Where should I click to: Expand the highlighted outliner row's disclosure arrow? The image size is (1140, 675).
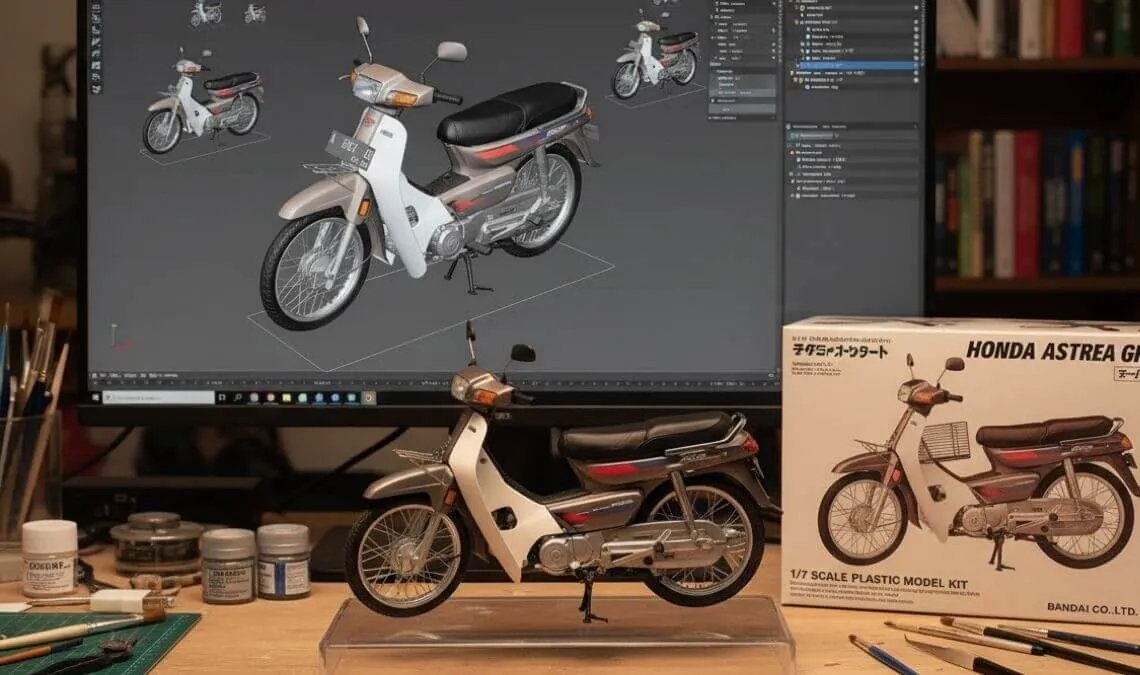tap(796, 65)
